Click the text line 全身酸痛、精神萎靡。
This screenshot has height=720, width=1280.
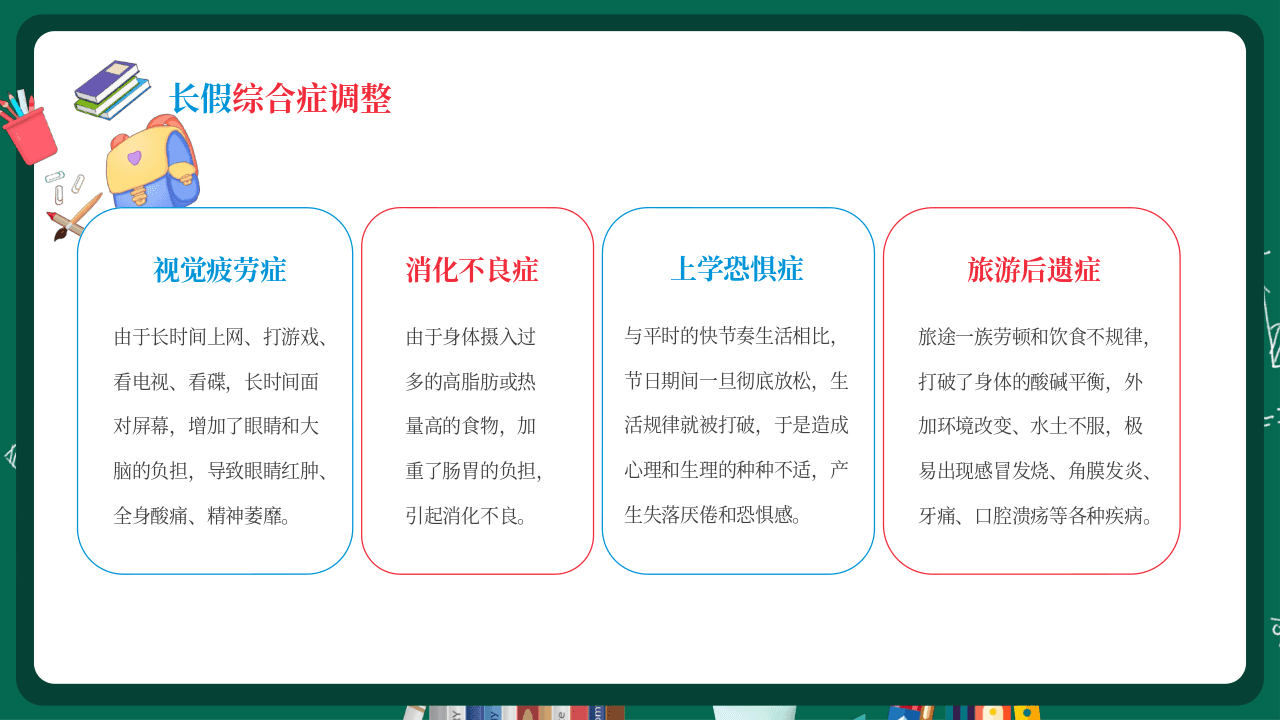click(x=203, y=517)
